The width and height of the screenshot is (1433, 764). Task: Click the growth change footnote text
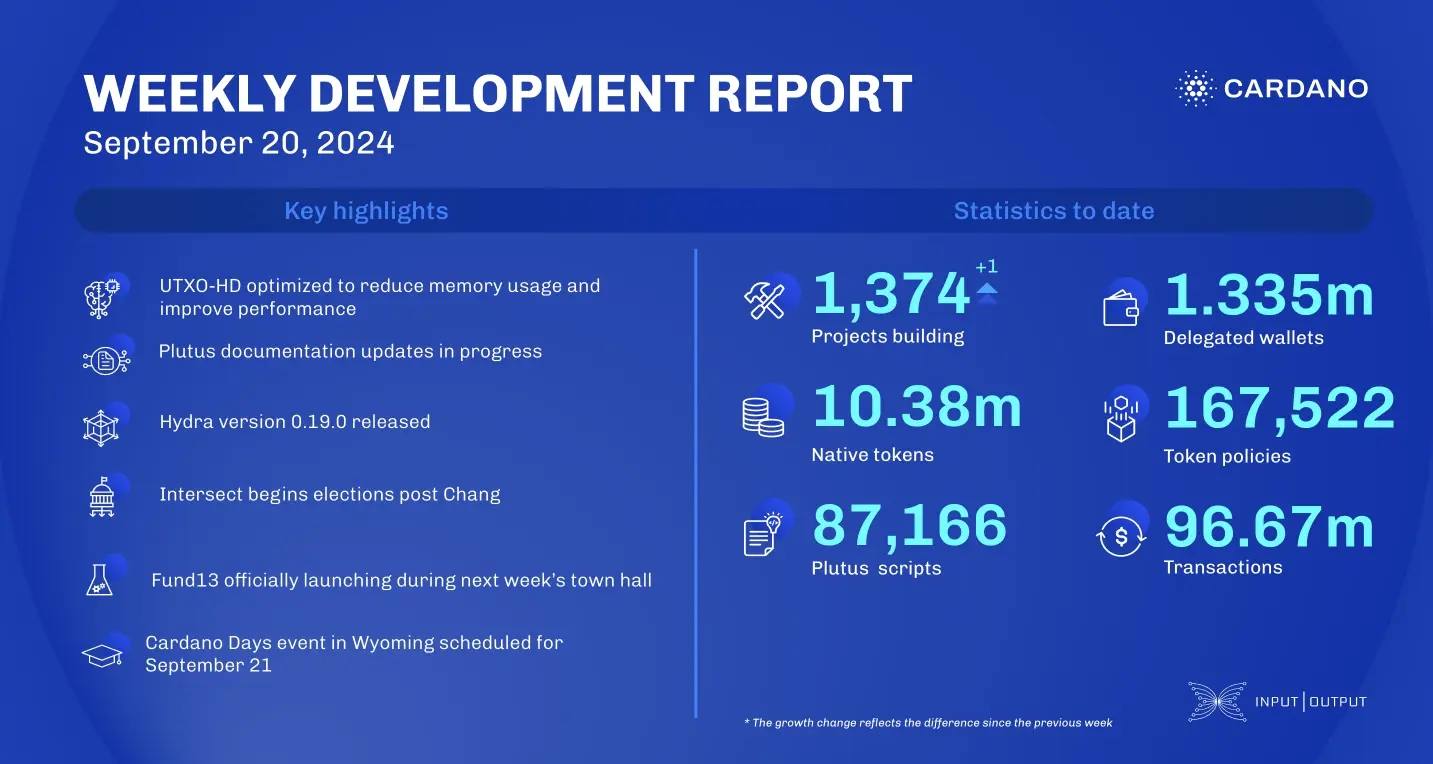928,722
